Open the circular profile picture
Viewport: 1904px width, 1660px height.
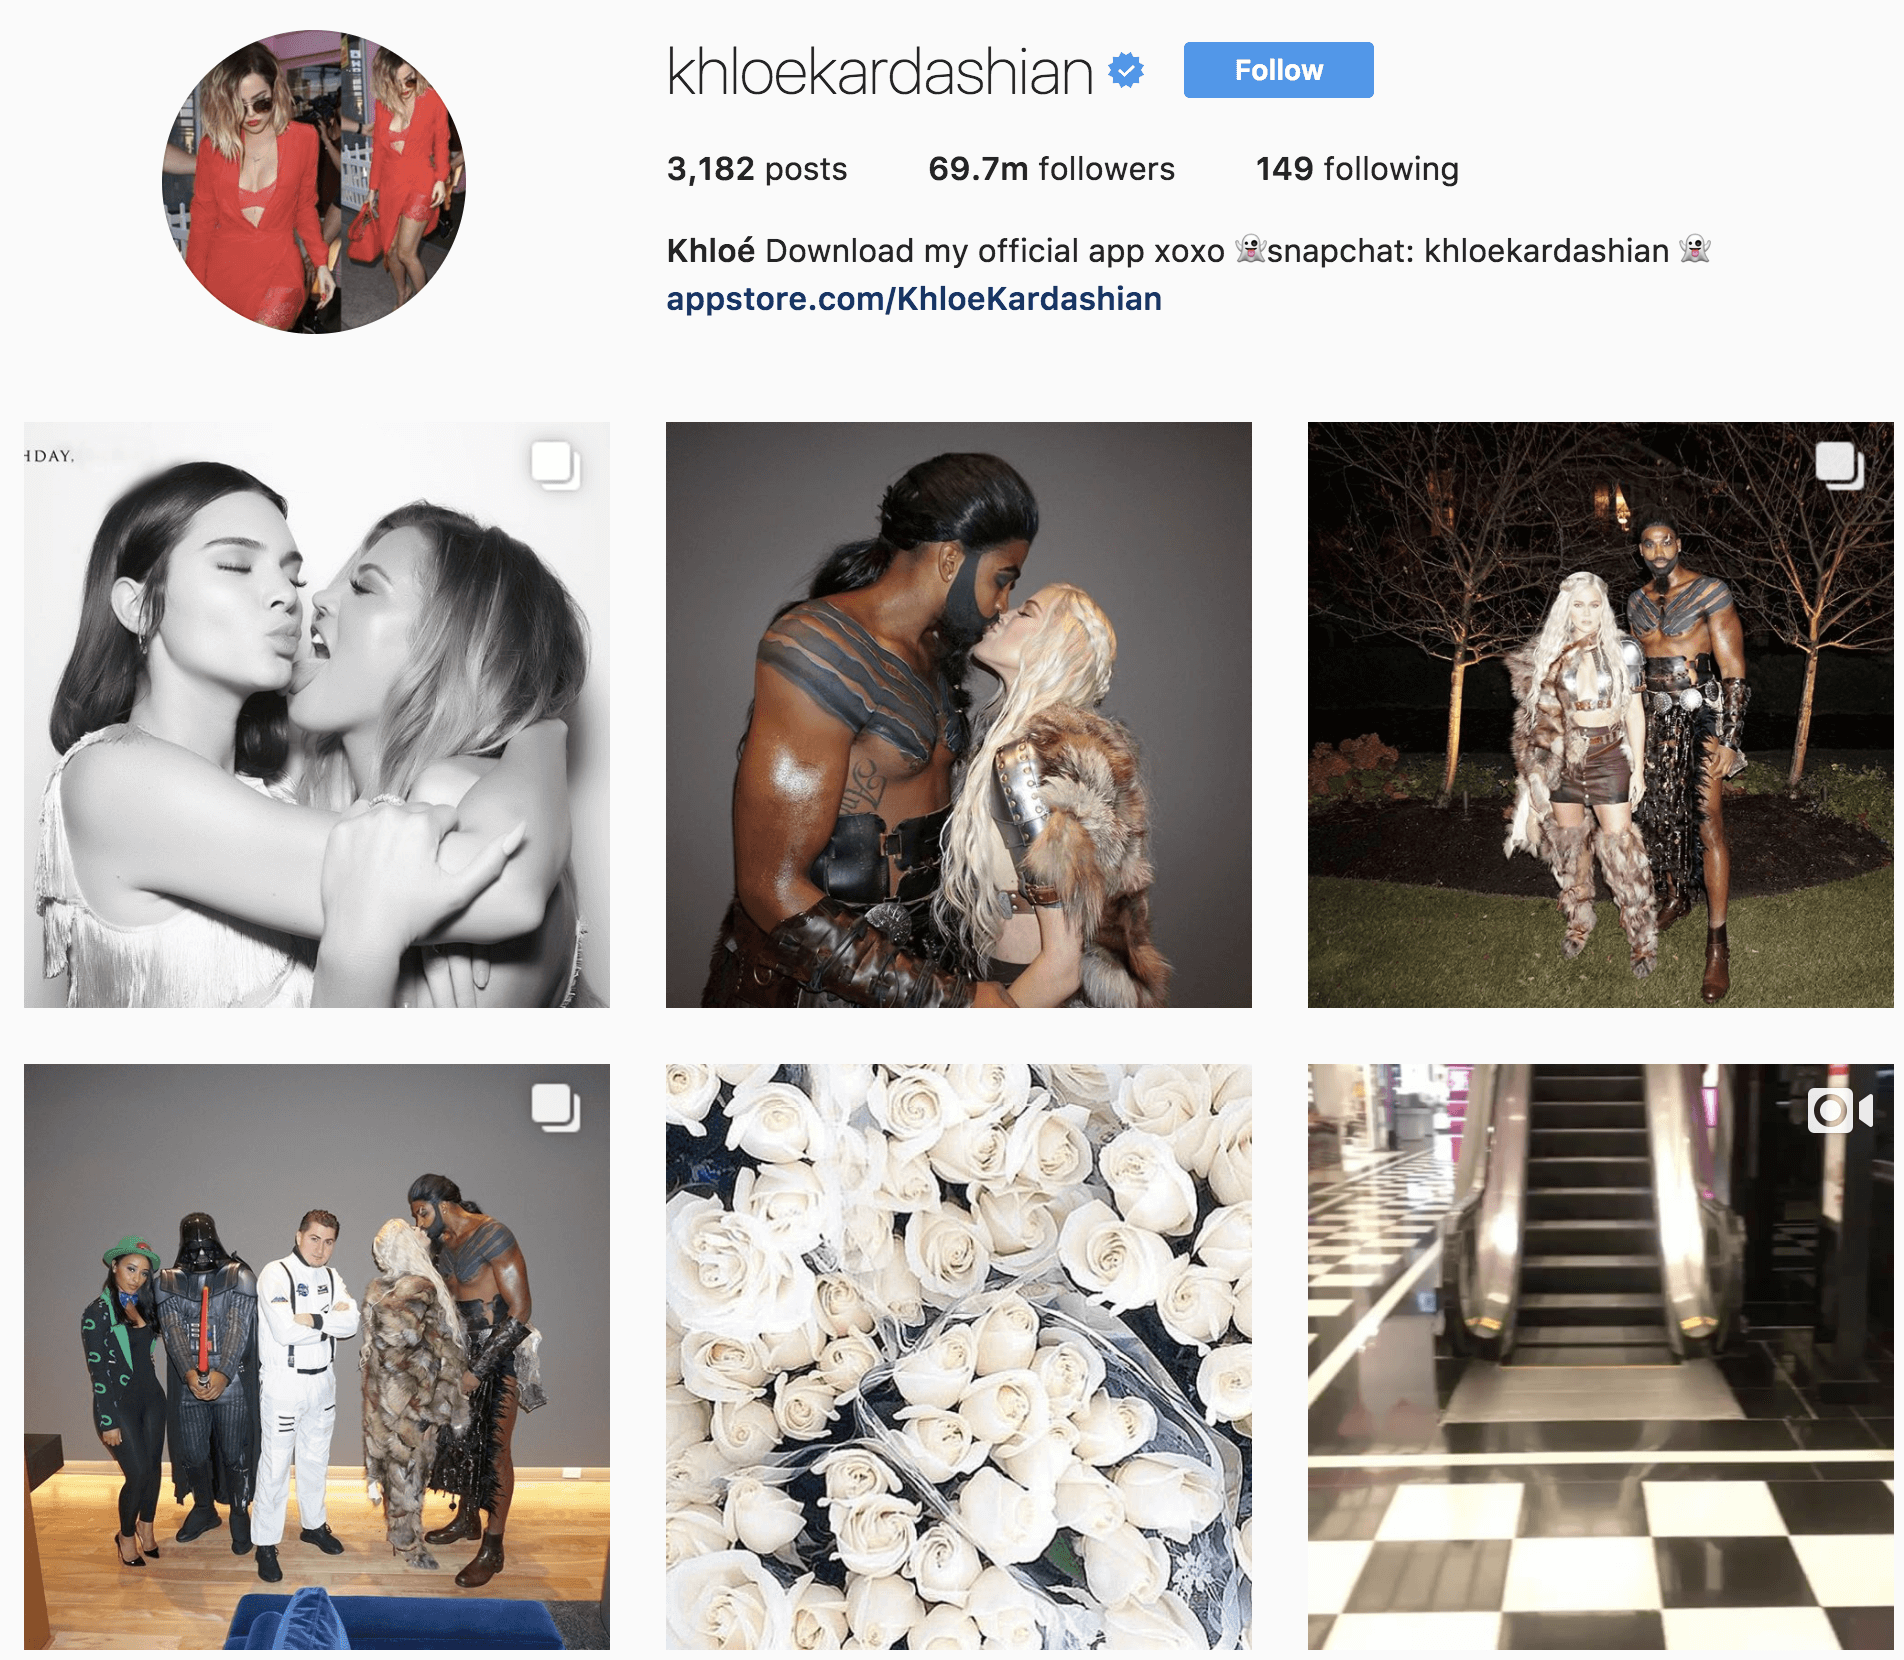click(x=314, y=182)
